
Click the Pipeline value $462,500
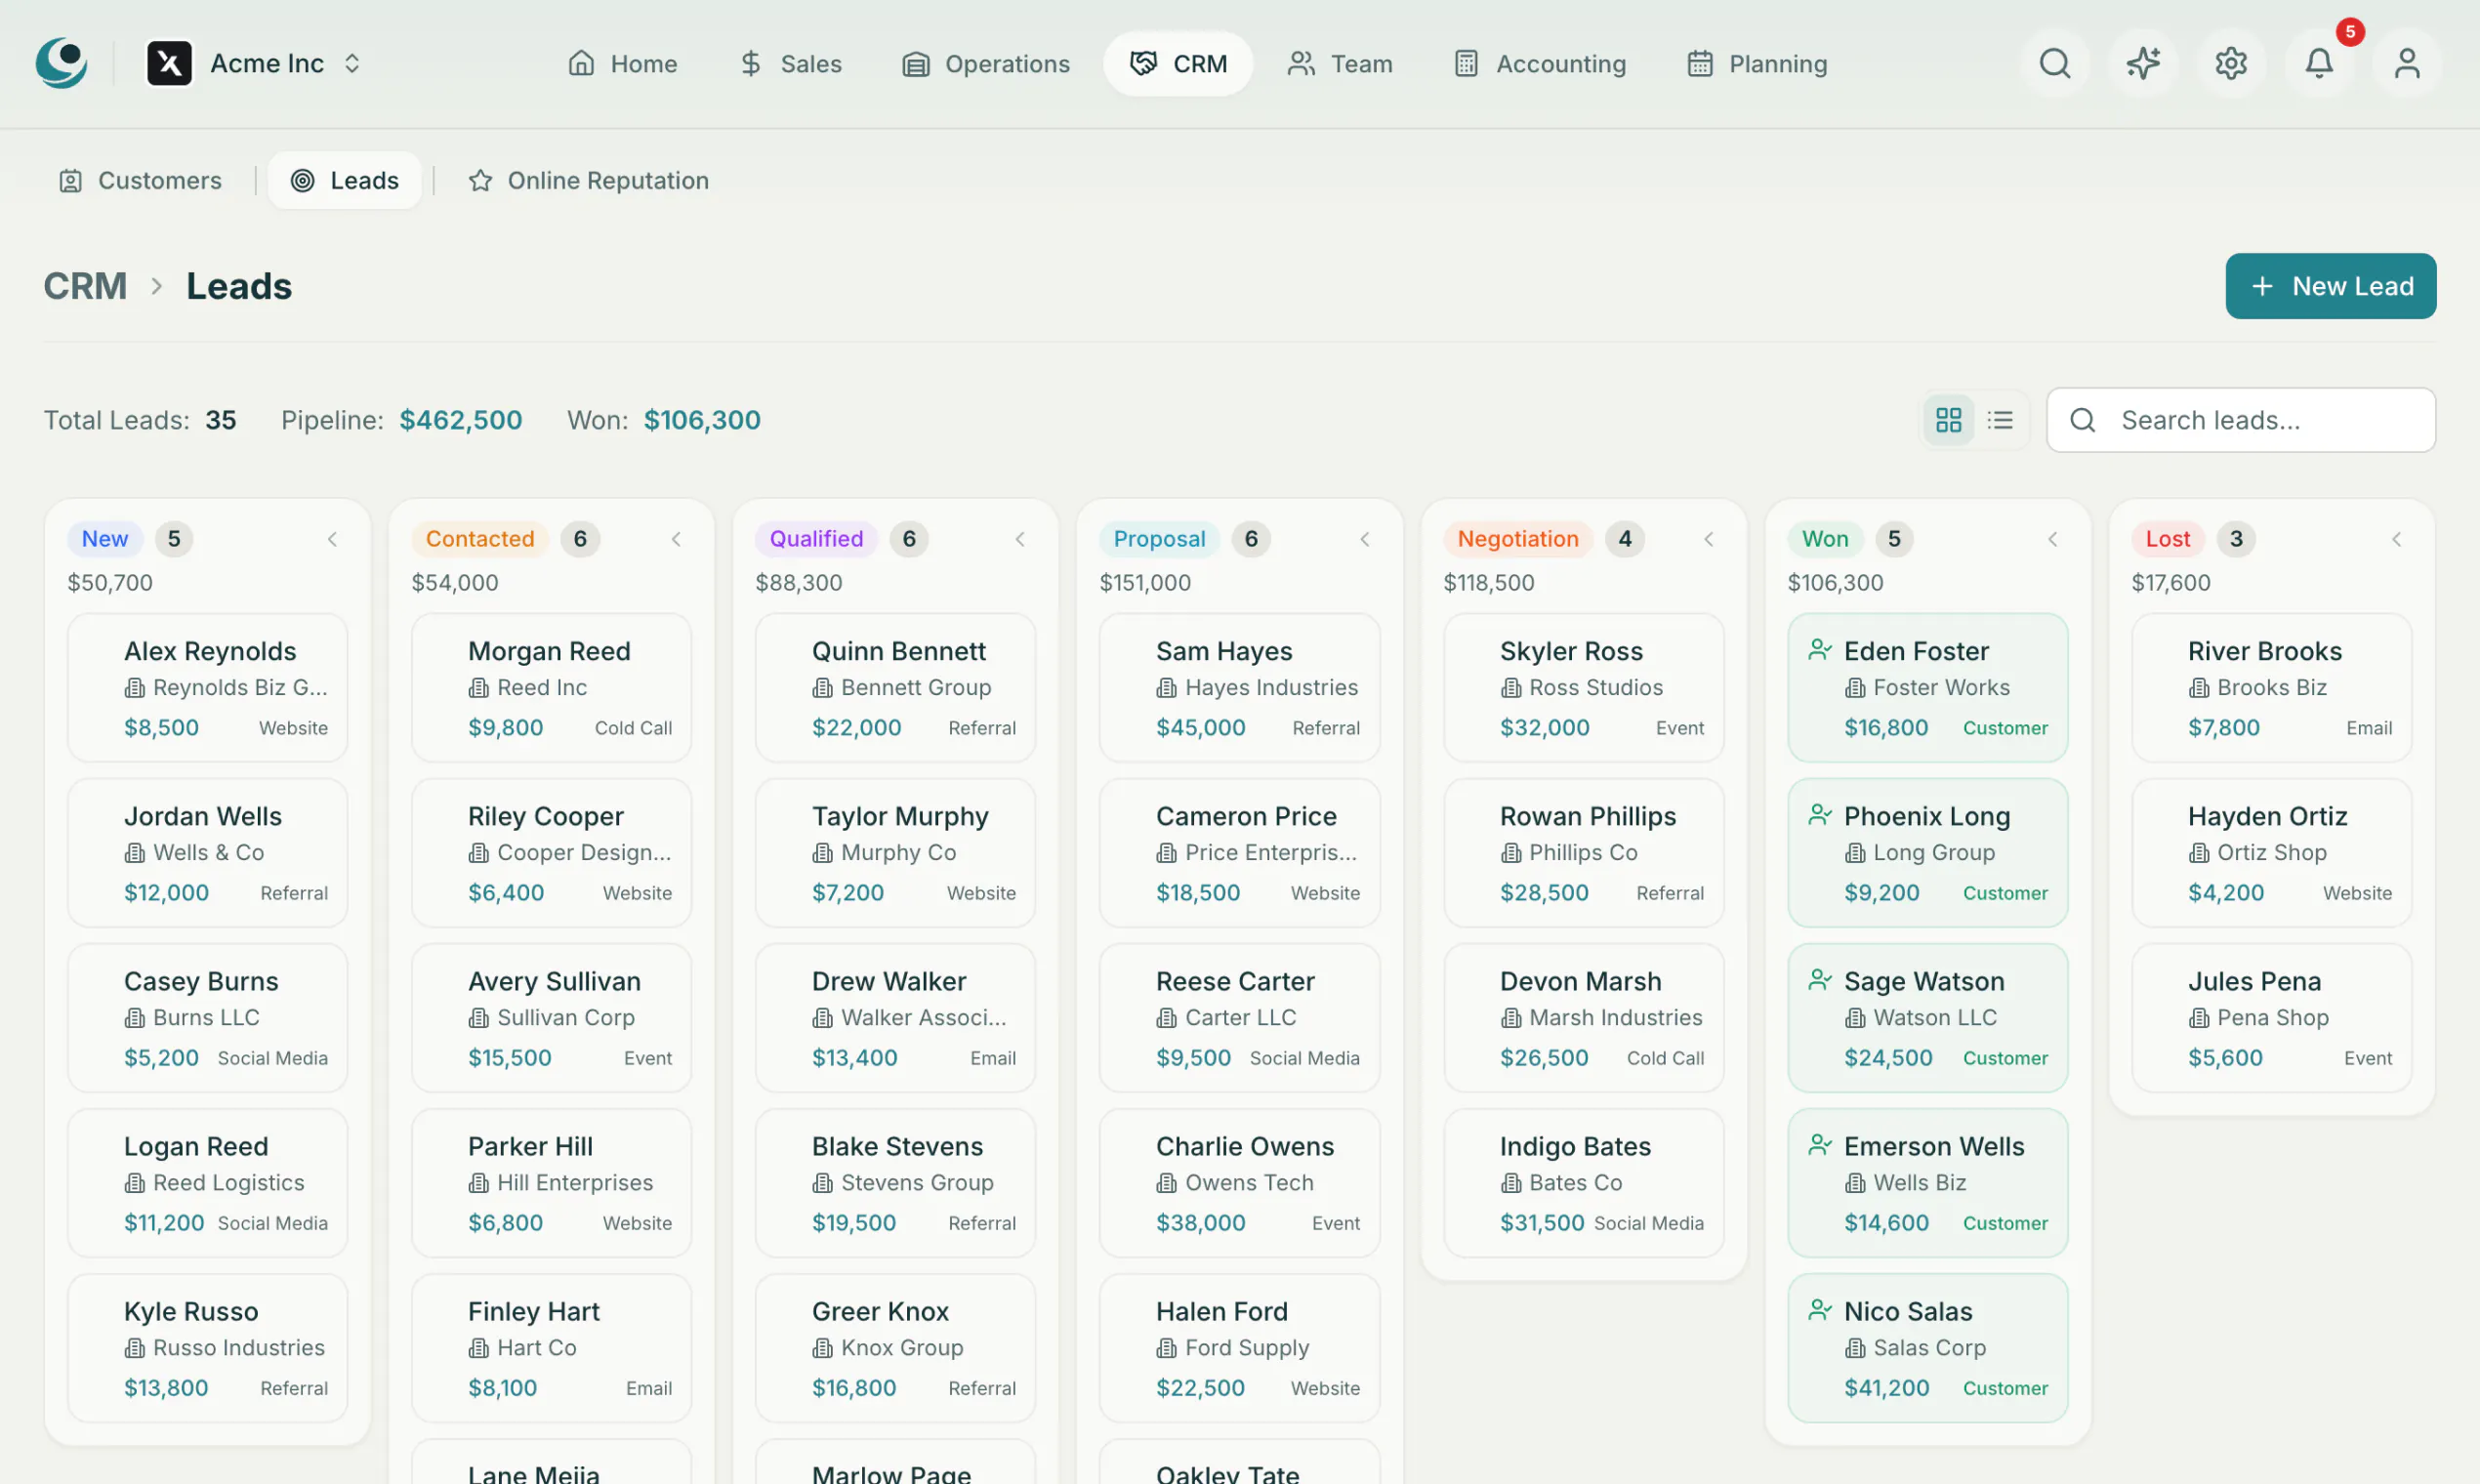pyautogui.click(x=461, y=420)
